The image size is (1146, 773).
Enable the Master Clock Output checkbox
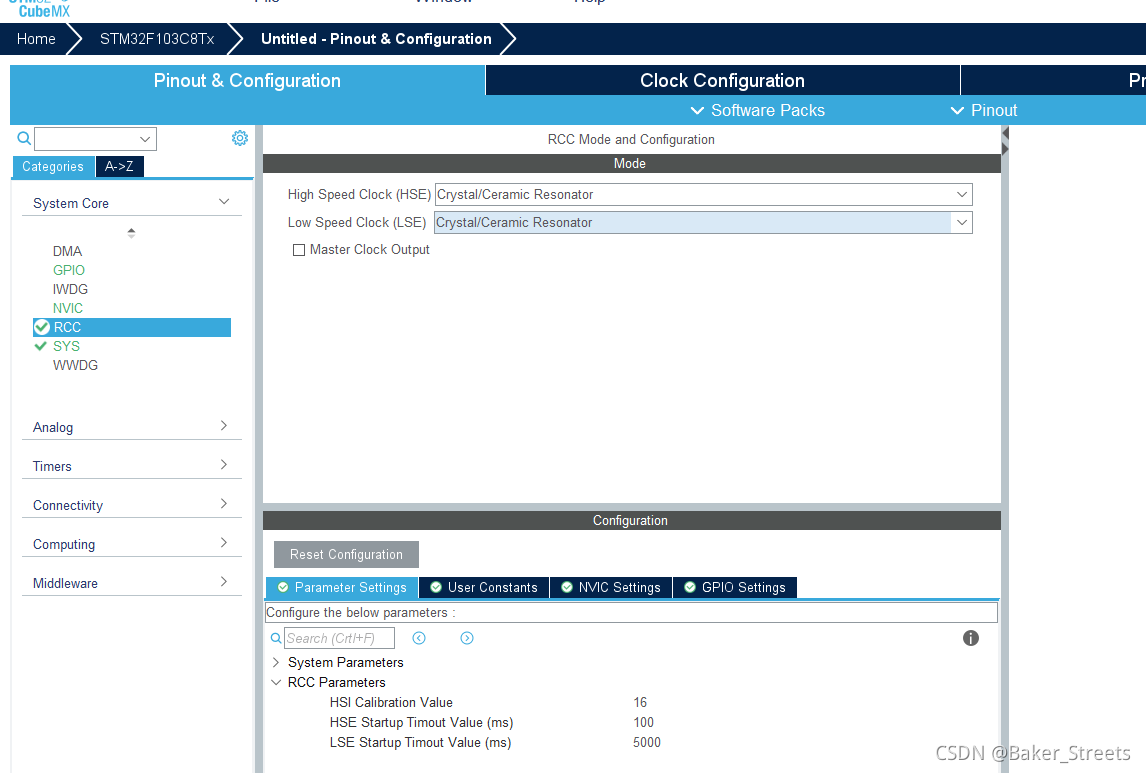click(x=299, y=250)
